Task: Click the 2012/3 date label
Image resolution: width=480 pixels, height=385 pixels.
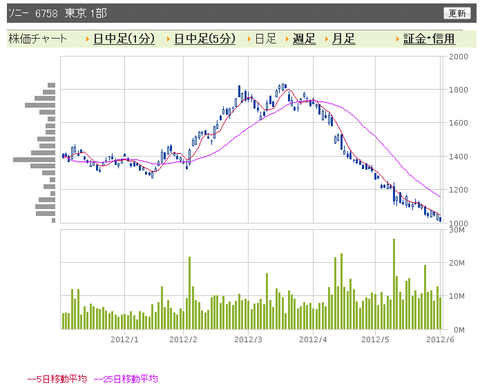Action: tap(248, 340)
